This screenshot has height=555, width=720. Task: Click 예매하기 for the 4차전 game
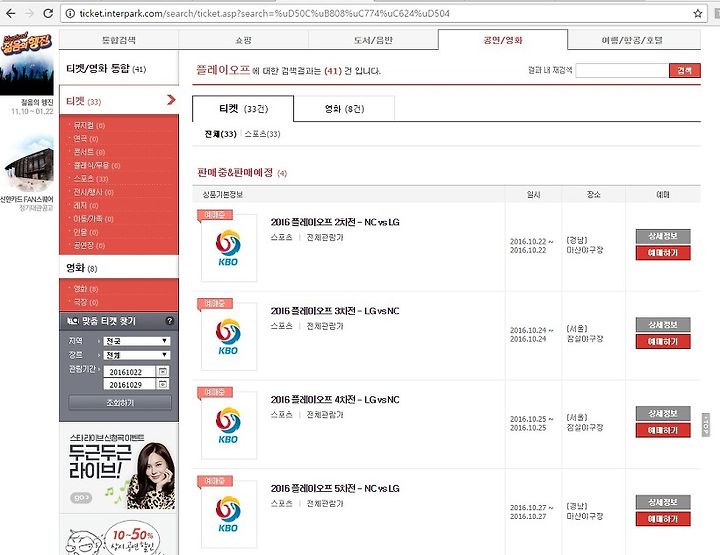[x=663, y=430]
